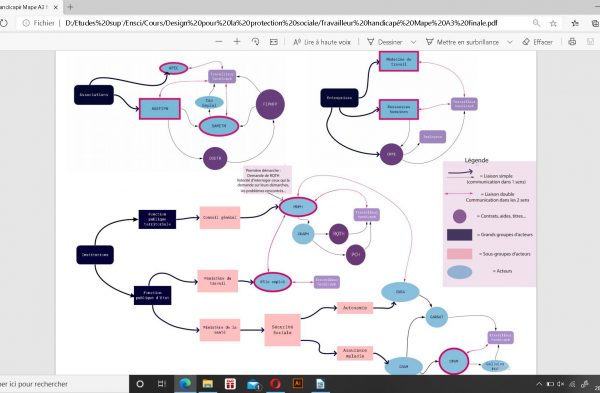Click the PDF file path address field
The width and height of the screenshot is (600, 393).
(x=281, y=23)
